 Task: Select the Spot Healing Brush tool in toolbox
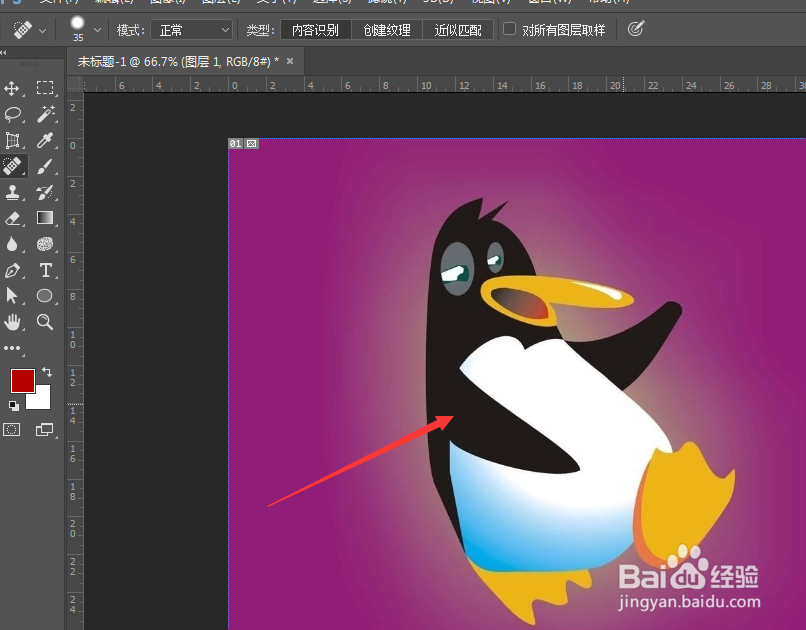coord(12,166)
